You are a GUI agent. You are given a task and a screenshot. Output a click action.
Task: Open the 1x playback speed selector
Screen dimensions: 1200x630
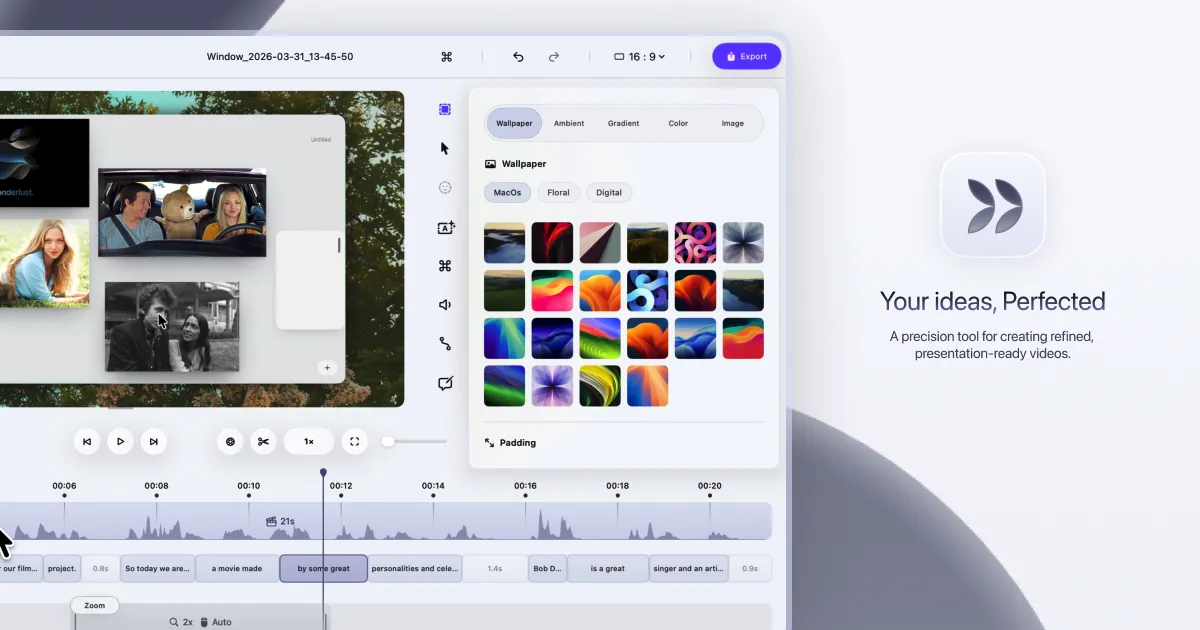click(x=309, y=441)
